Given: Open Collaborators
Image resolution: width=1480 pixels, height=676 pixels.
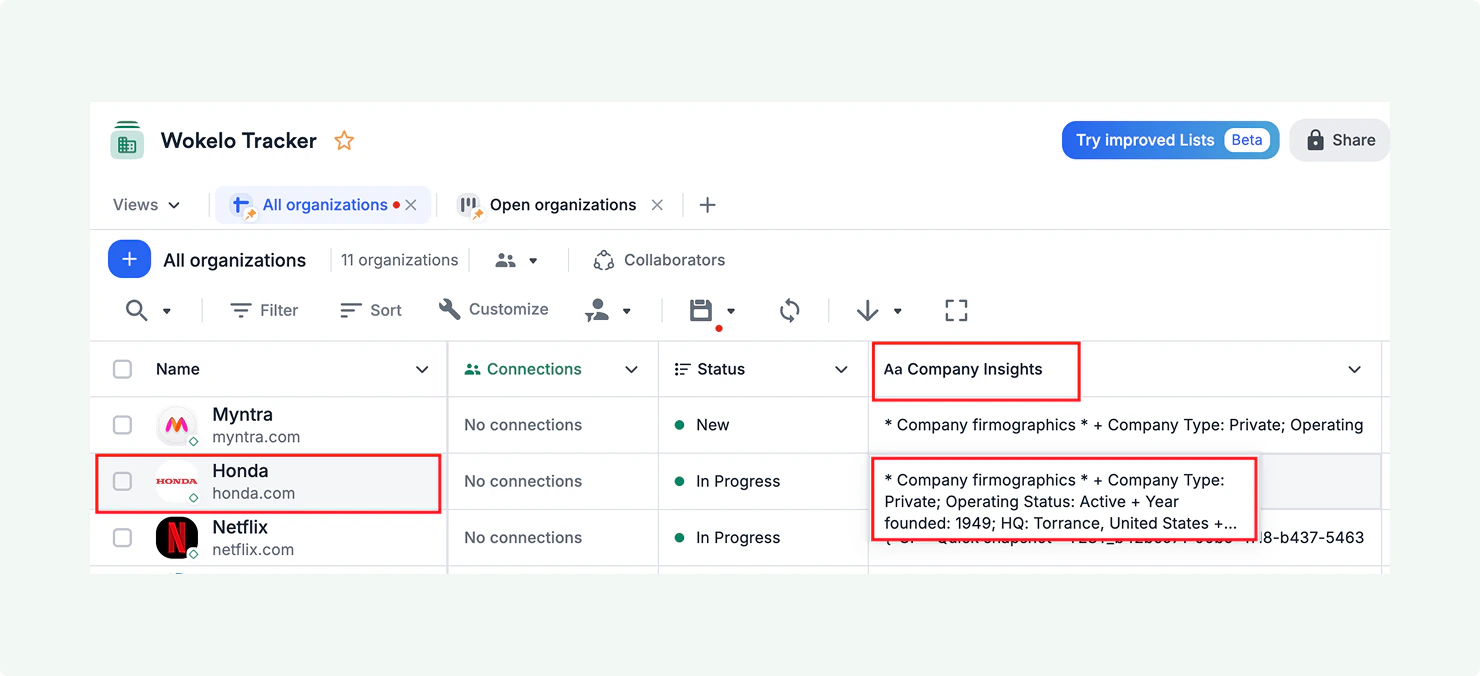Looking at the screenshot, I should pyautogui.click(x=659, y=260).
